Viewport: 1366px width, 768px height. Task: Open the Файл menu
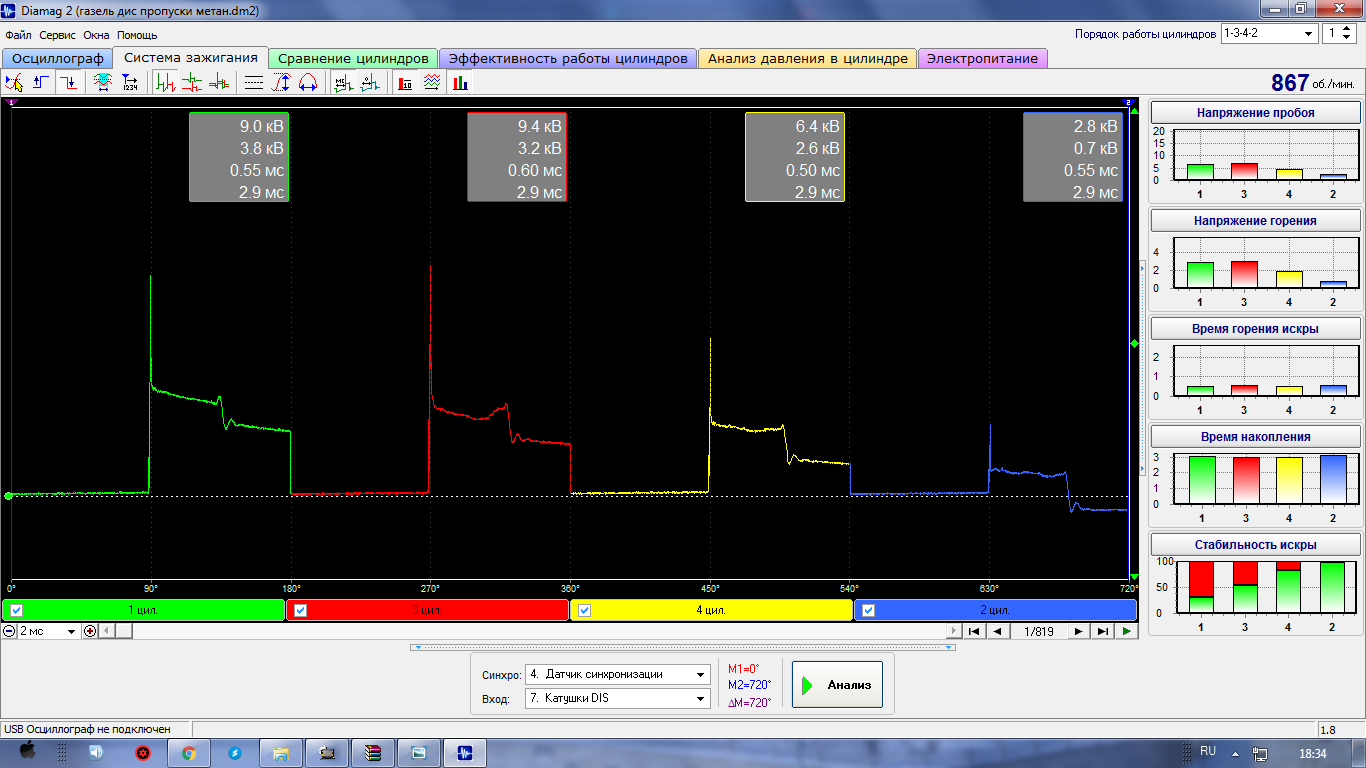tap(19, 35)
